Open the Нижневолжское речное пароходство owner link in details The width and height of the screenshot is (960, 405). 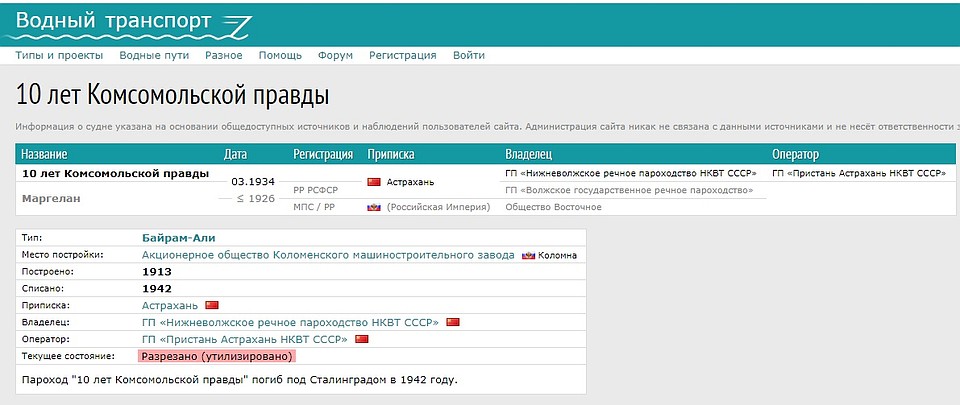[x=290, y=322]
